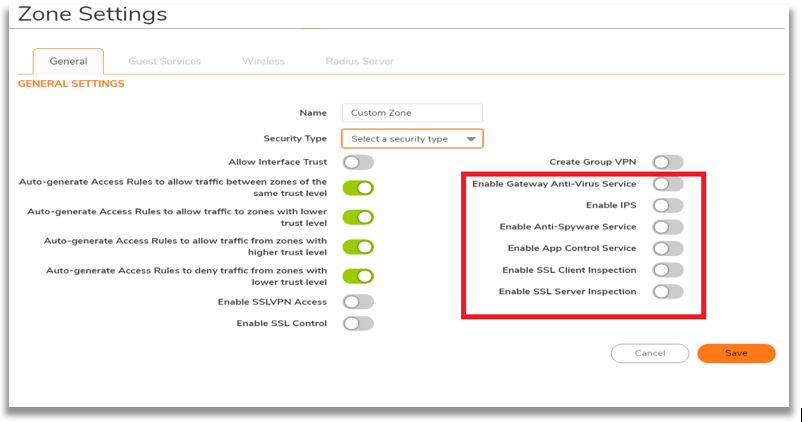Click the Cancel button
This screenshot has height=422, width=810.
pyautogui.click(x=650, y=353)
